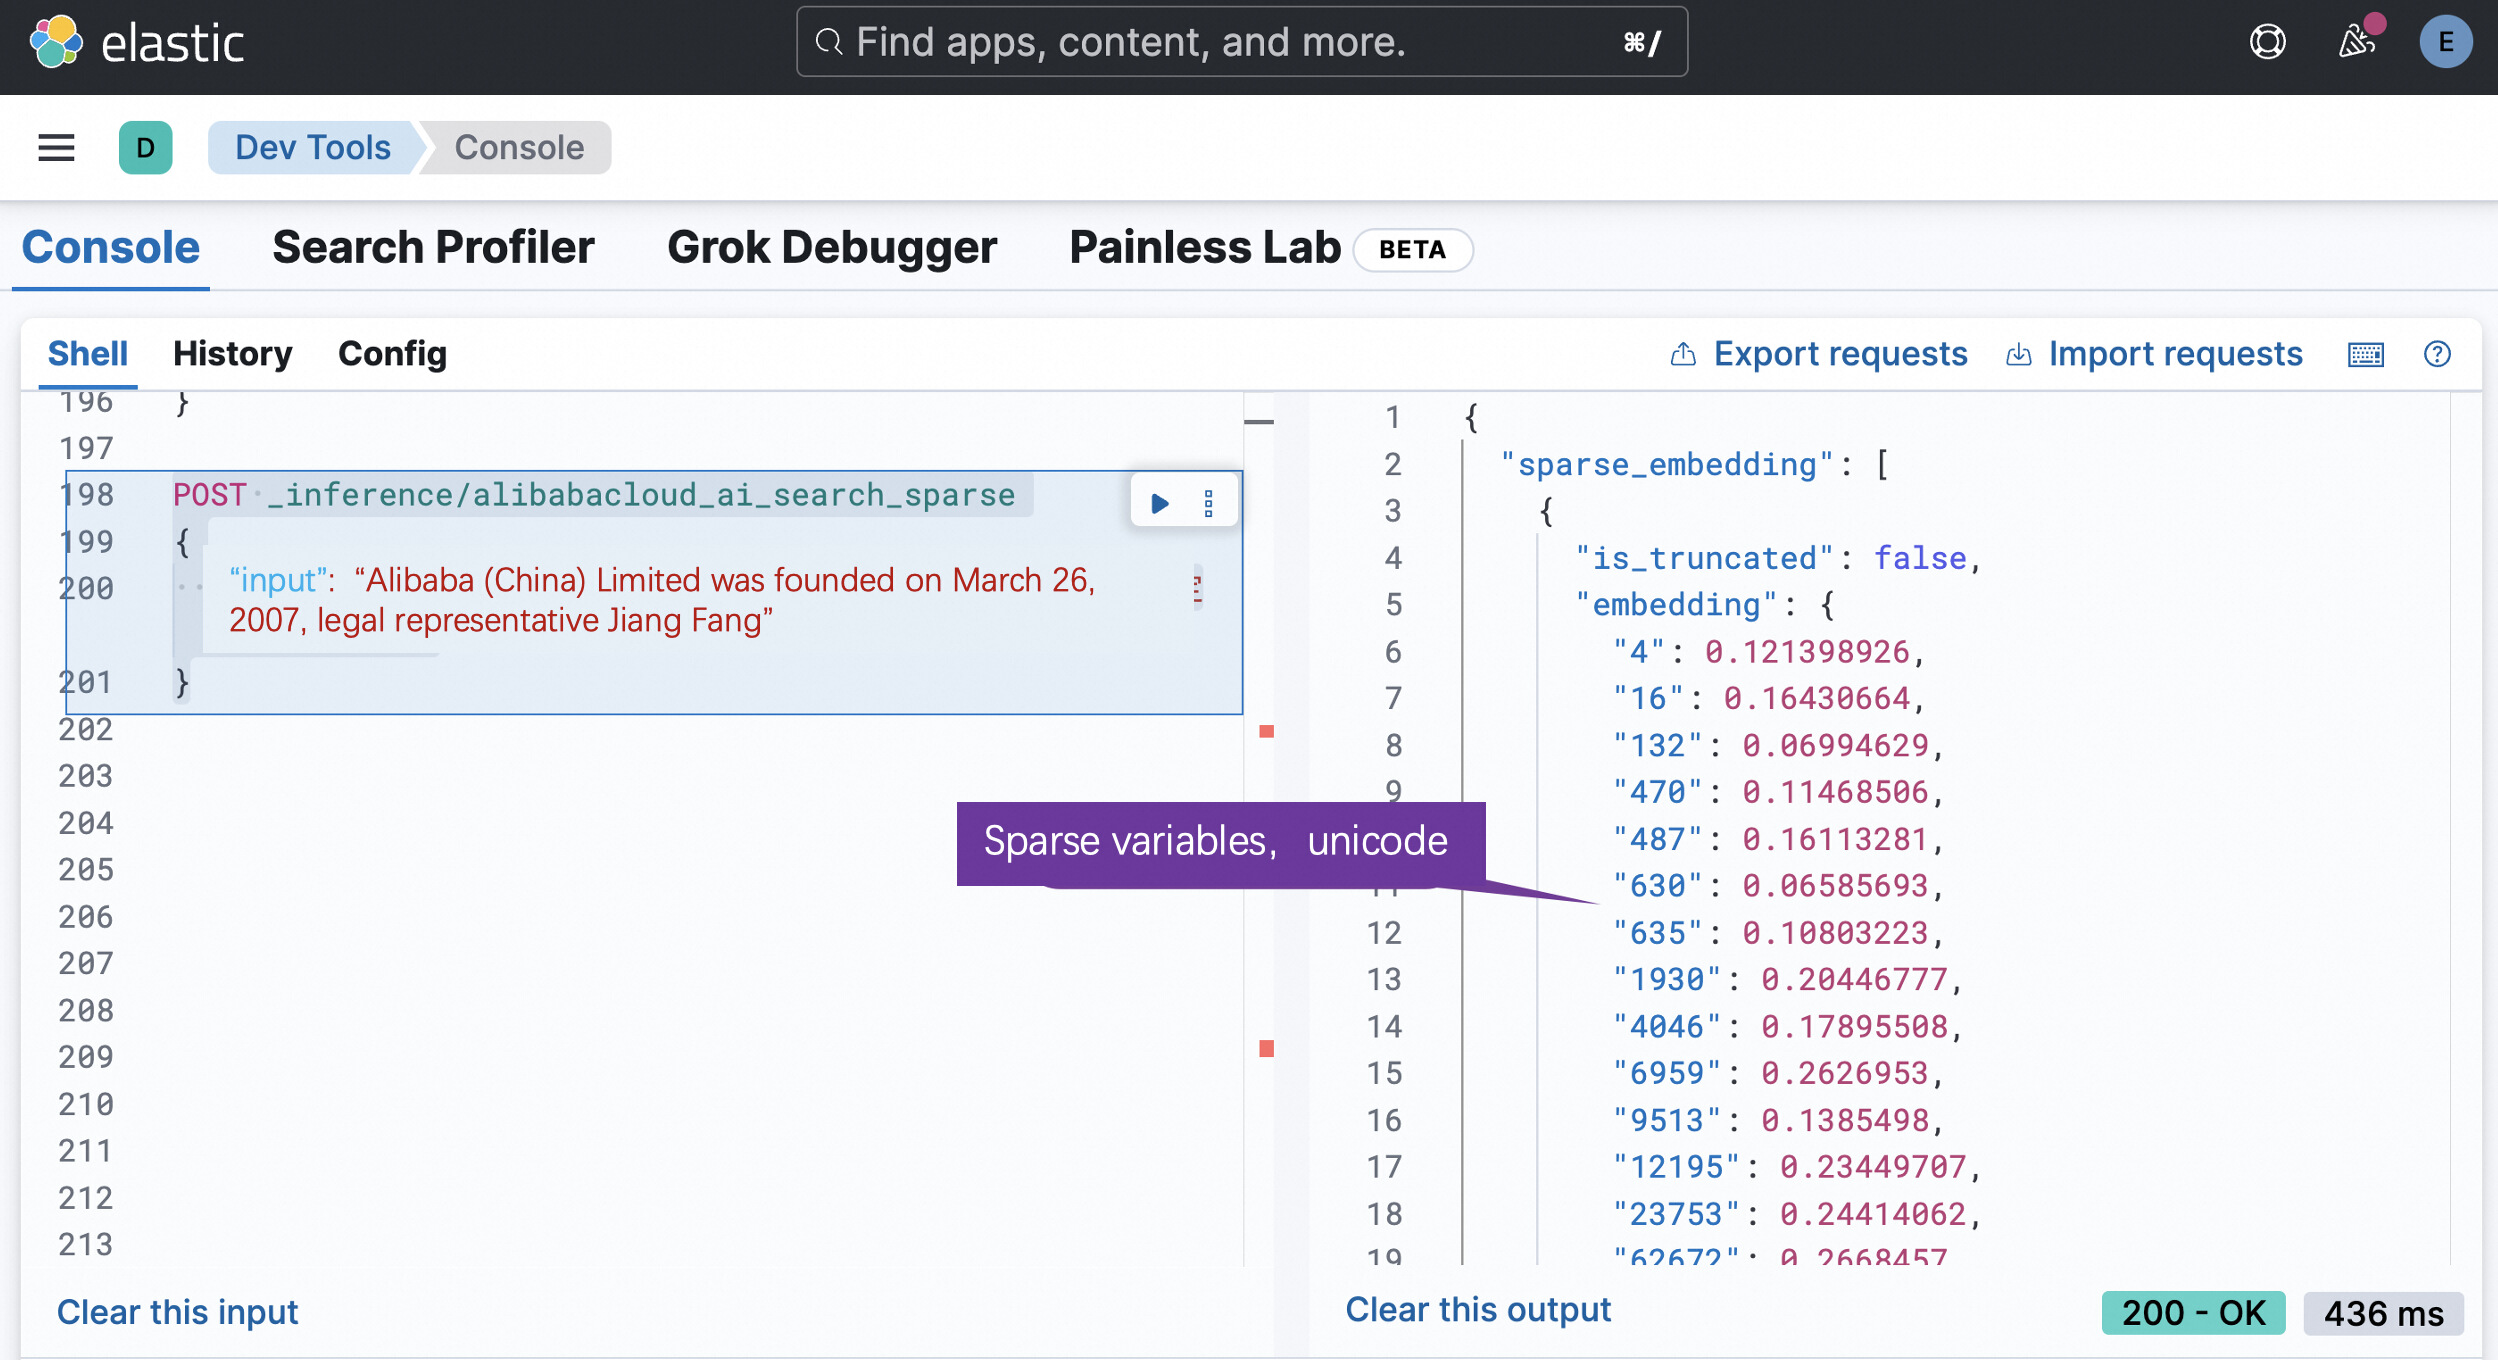
Task: Click the false value on output line 4
Action: point(1919,558)
